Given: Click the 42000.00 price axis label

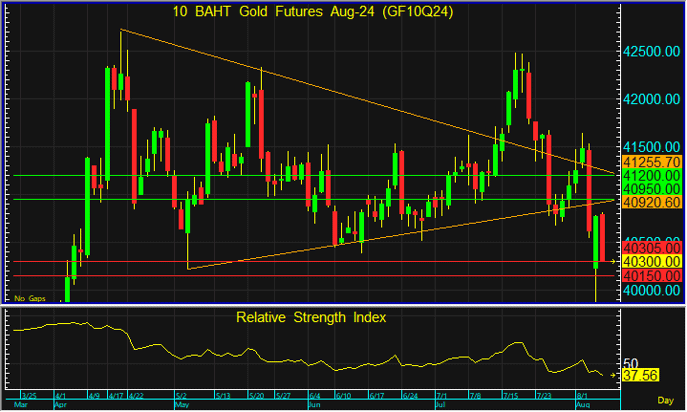Looking at the screenshot, I should (651, 100).
